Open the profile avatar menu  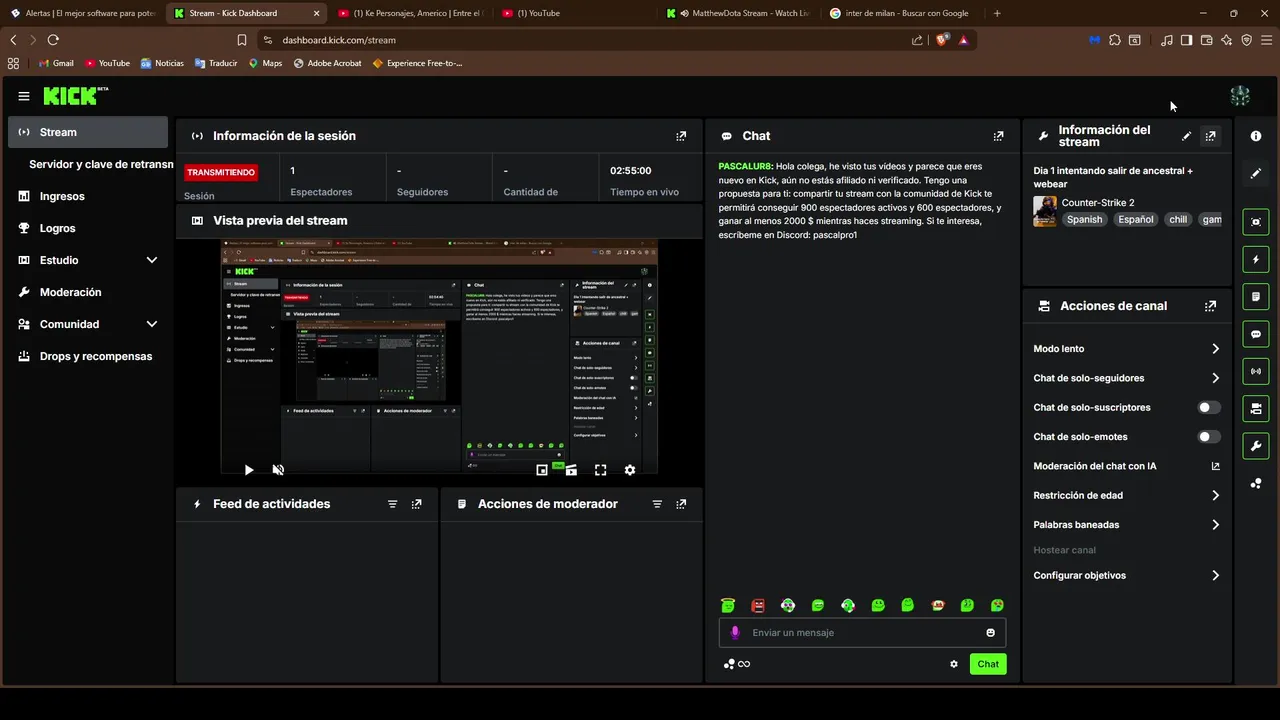pyautogui.click(x=1240, y=96)
